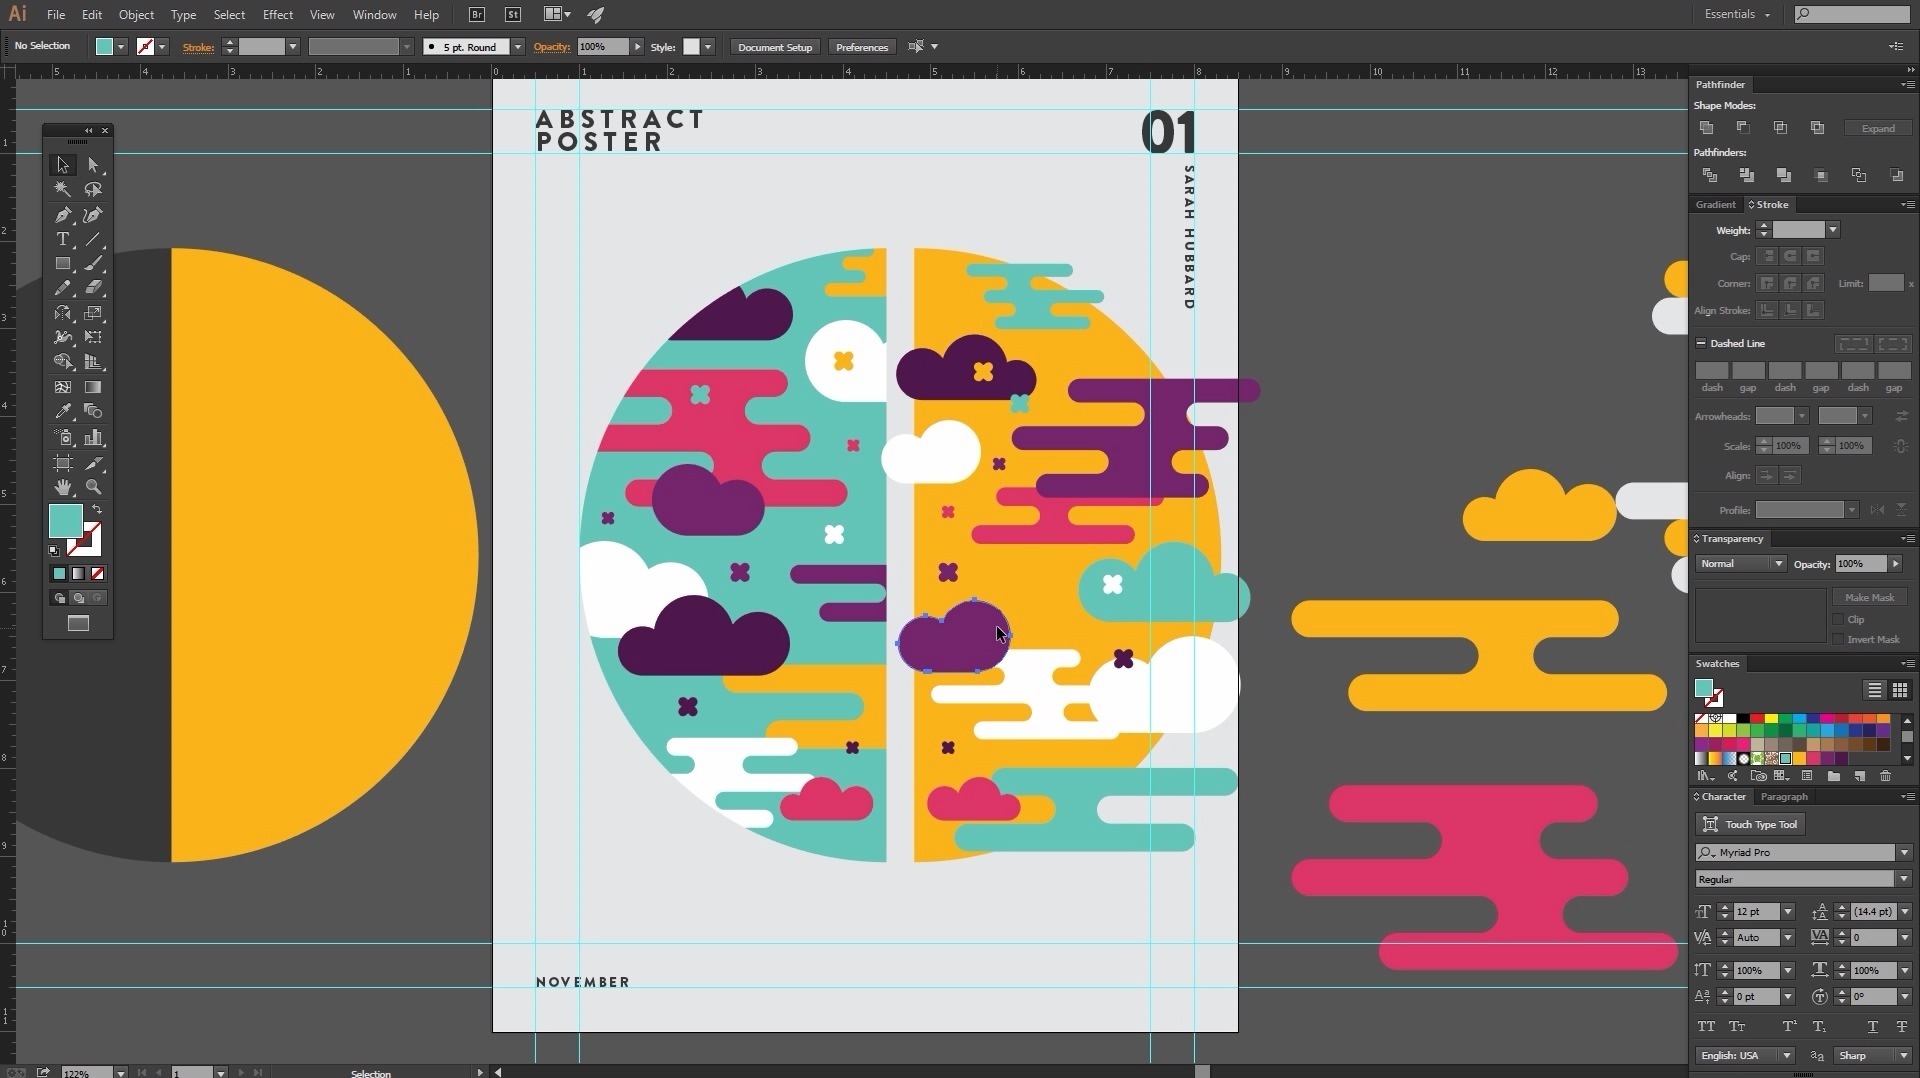Select the Eyedropper tool
Screen dimensions: 1920x1078
pos(63,411)
